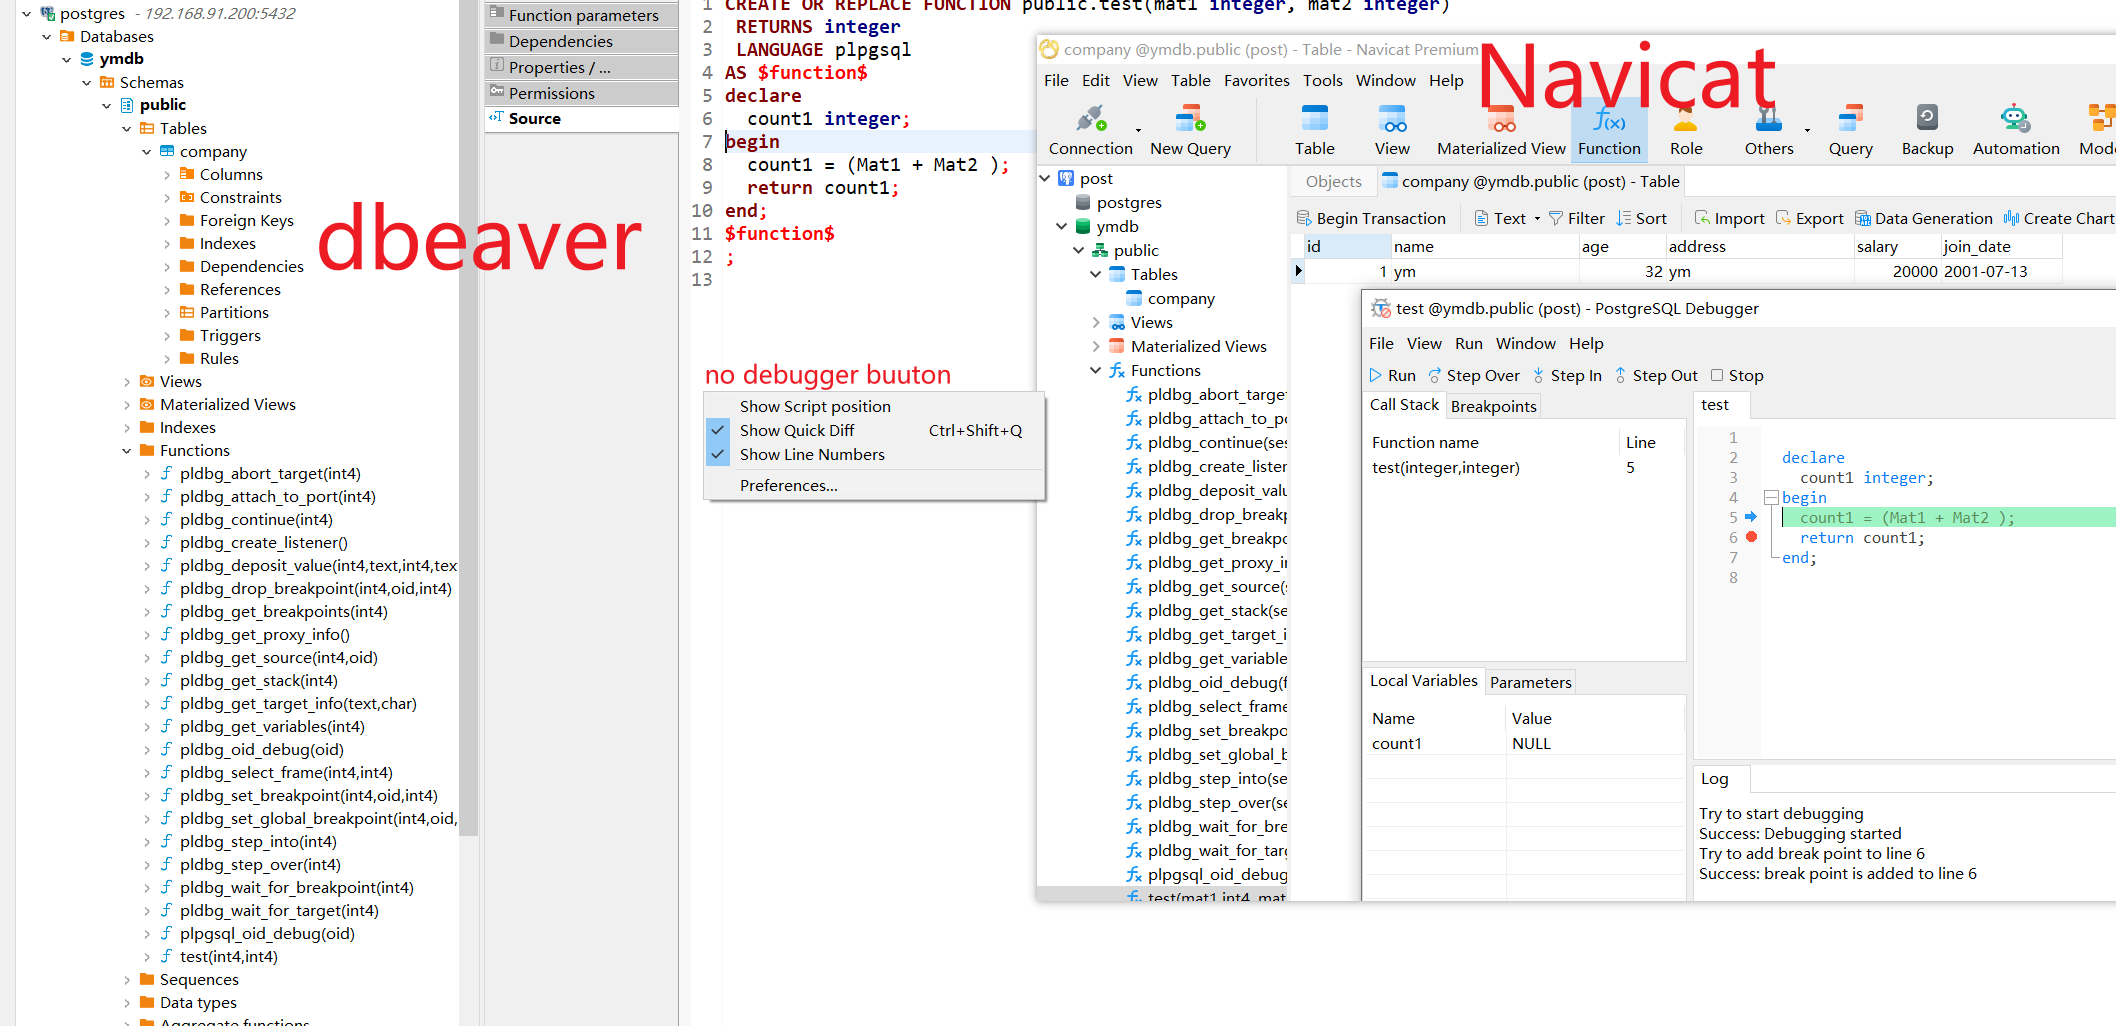This screenshot has height=1026, width=2116.
Task: Expand the Views node in Navicat tree
Action: point(1097,322)
